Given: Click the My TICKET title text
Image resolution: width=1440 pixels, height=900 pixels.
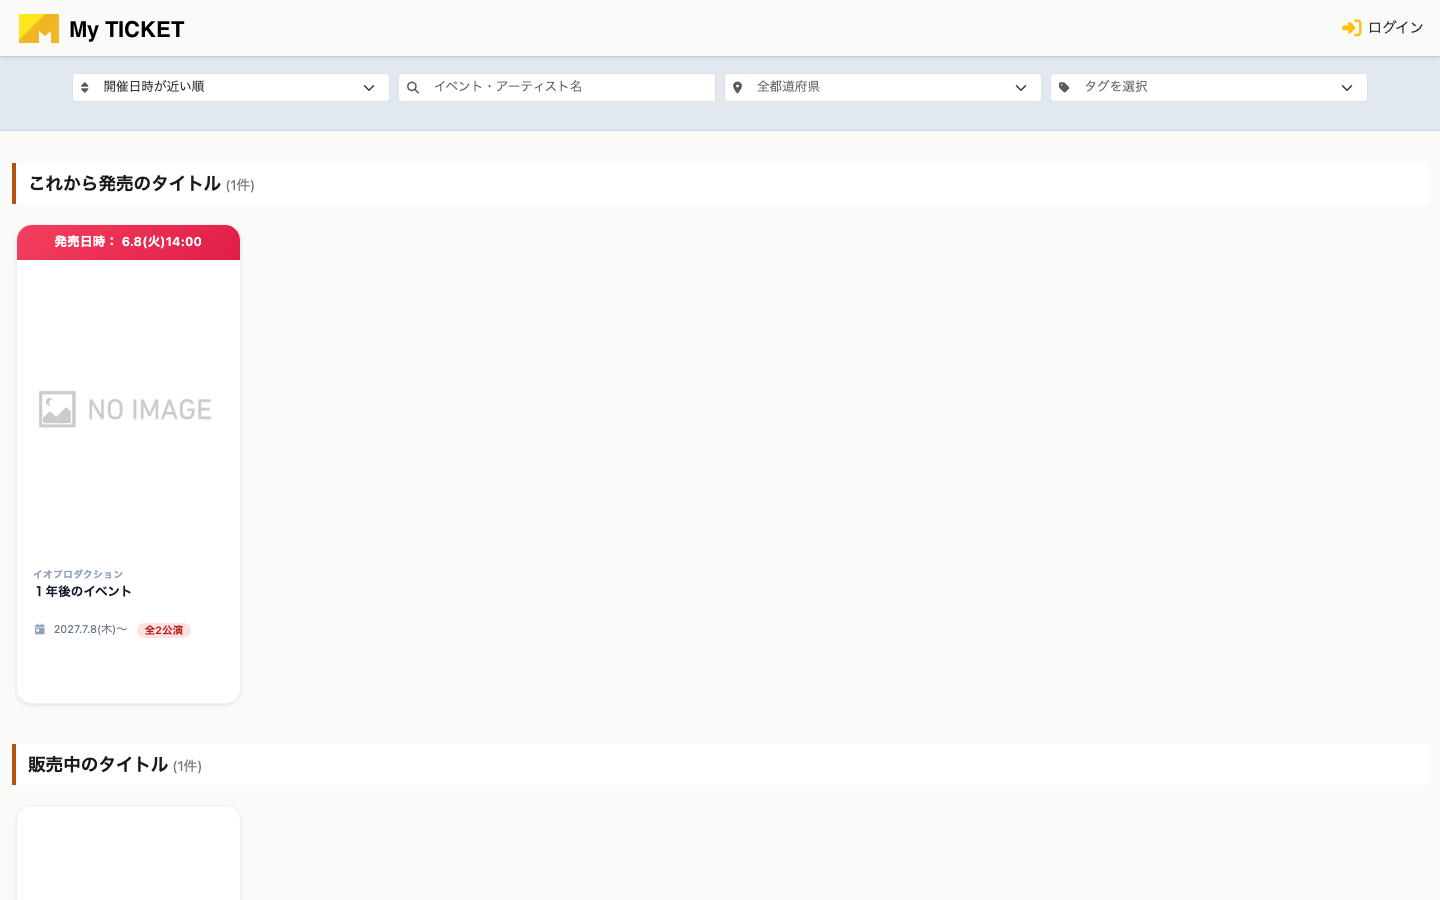Looking at the screenshot, I should click(127, 30).
